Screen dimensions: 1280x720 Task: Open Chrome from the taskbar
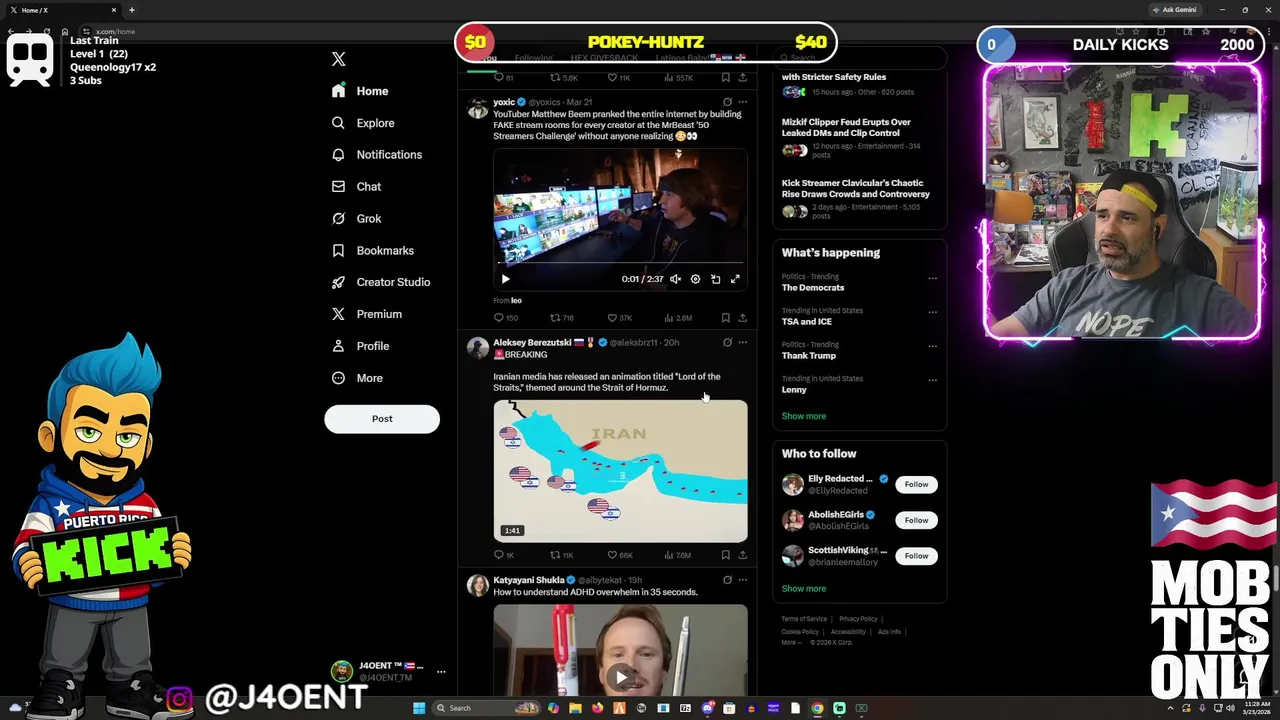[x=817, y=708]
